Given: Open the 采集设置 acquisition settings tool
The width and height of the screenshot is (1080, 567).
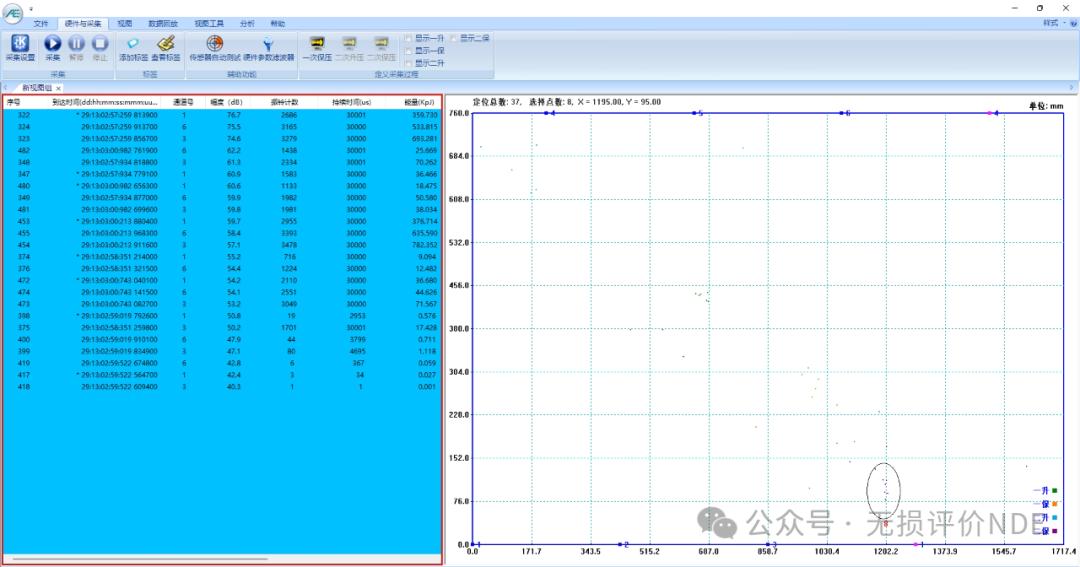Looking at the screenshot, I should [20, 47].
